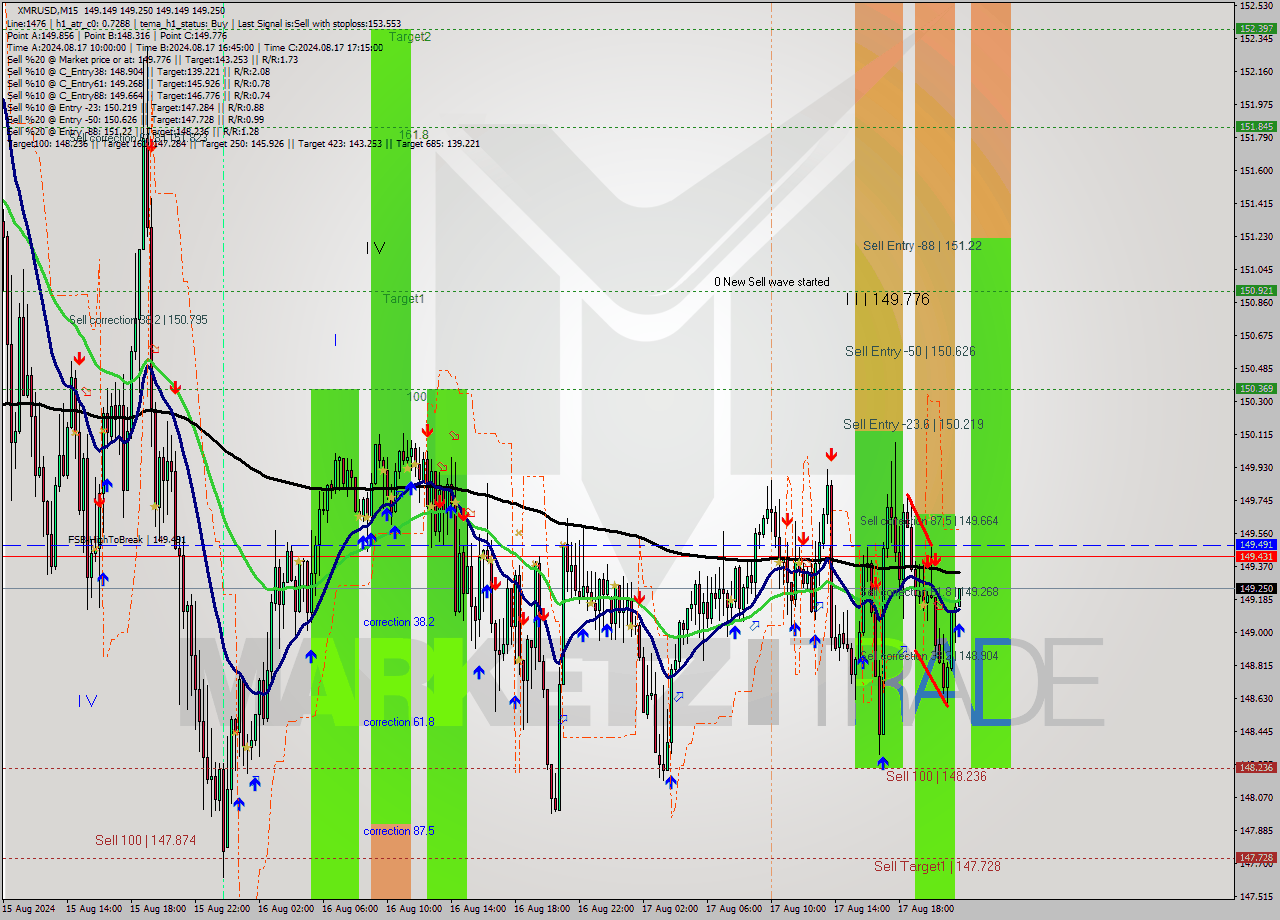
Task: Click the '15 Aug 14:00' time label
Action: (94, 909)
